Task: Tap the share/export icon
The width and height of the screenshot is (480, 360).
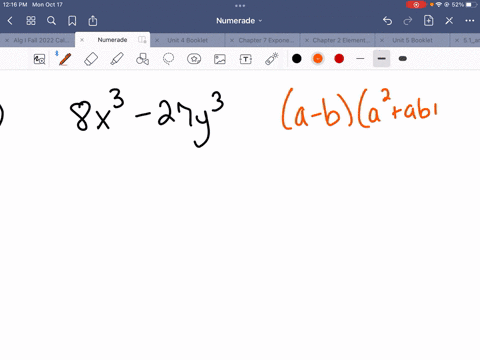Action: [93, 21]
